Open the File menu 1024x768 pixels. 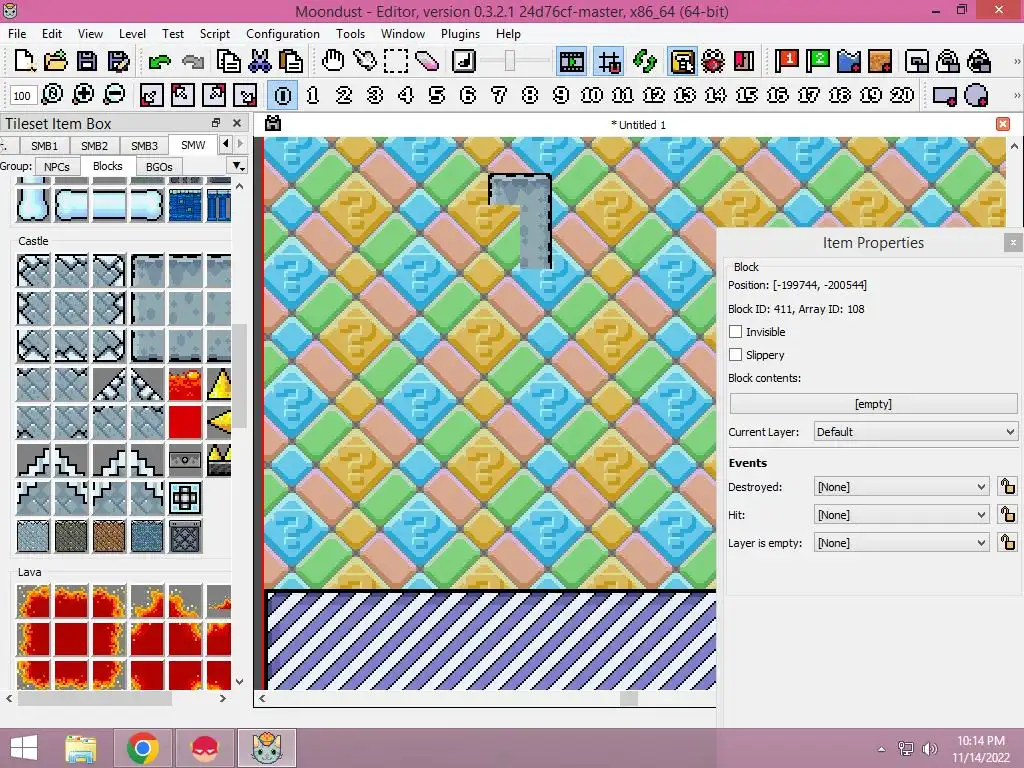coord(17,33)
